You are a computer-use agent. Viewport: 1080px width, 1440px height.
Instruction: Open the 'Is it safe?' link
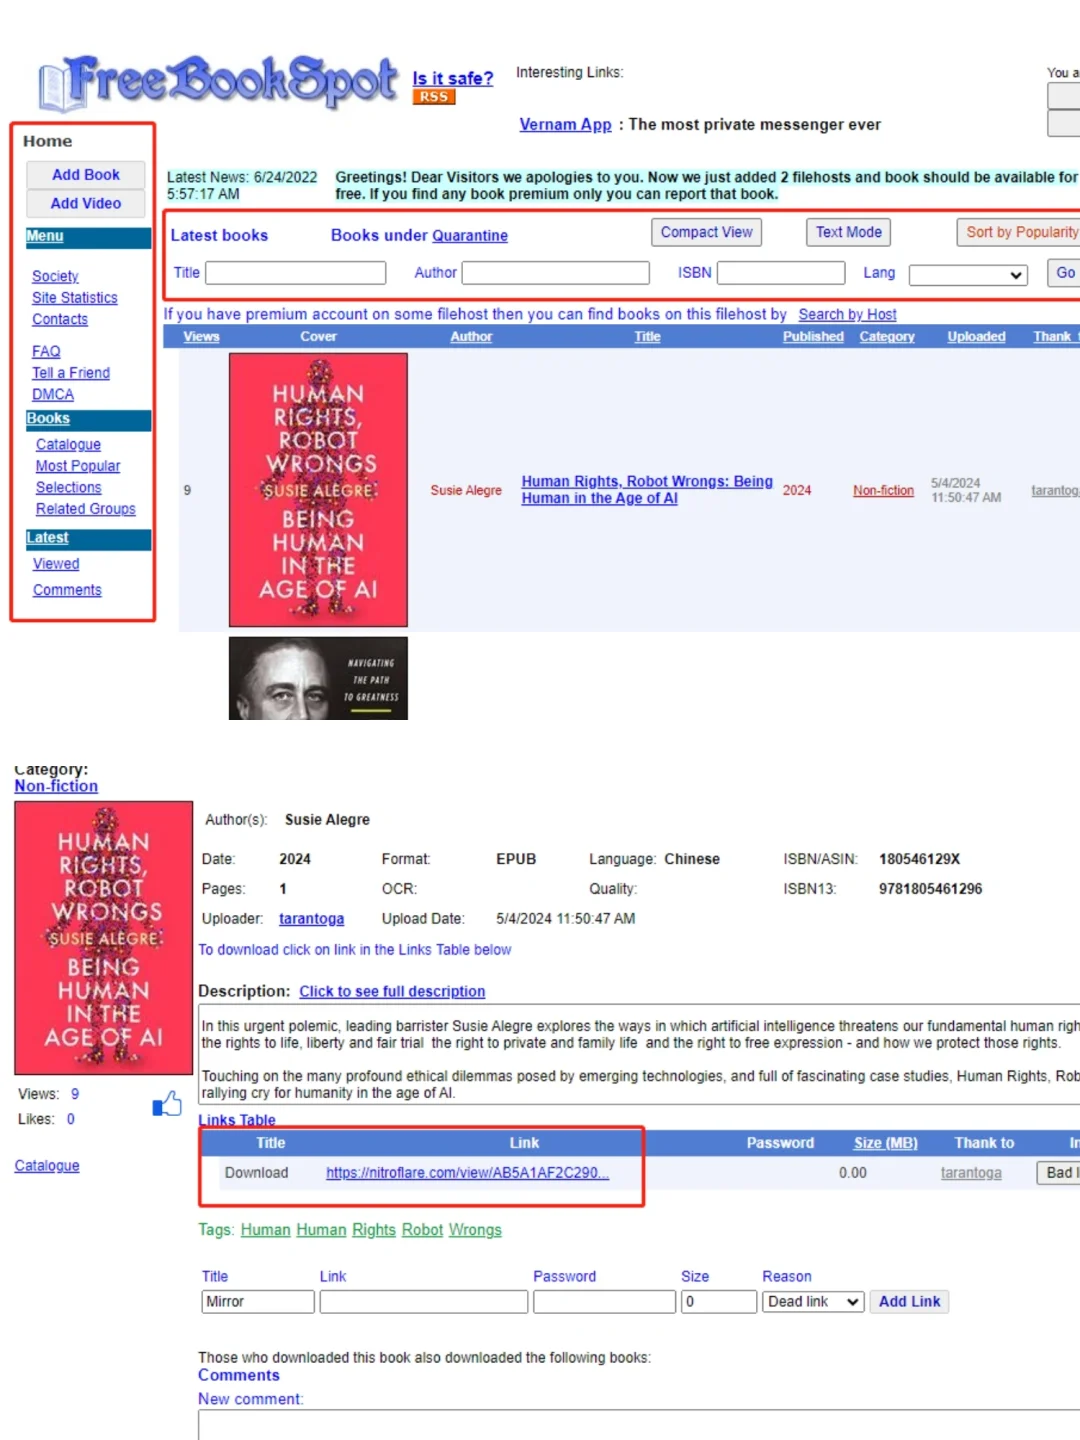point(453,78)
